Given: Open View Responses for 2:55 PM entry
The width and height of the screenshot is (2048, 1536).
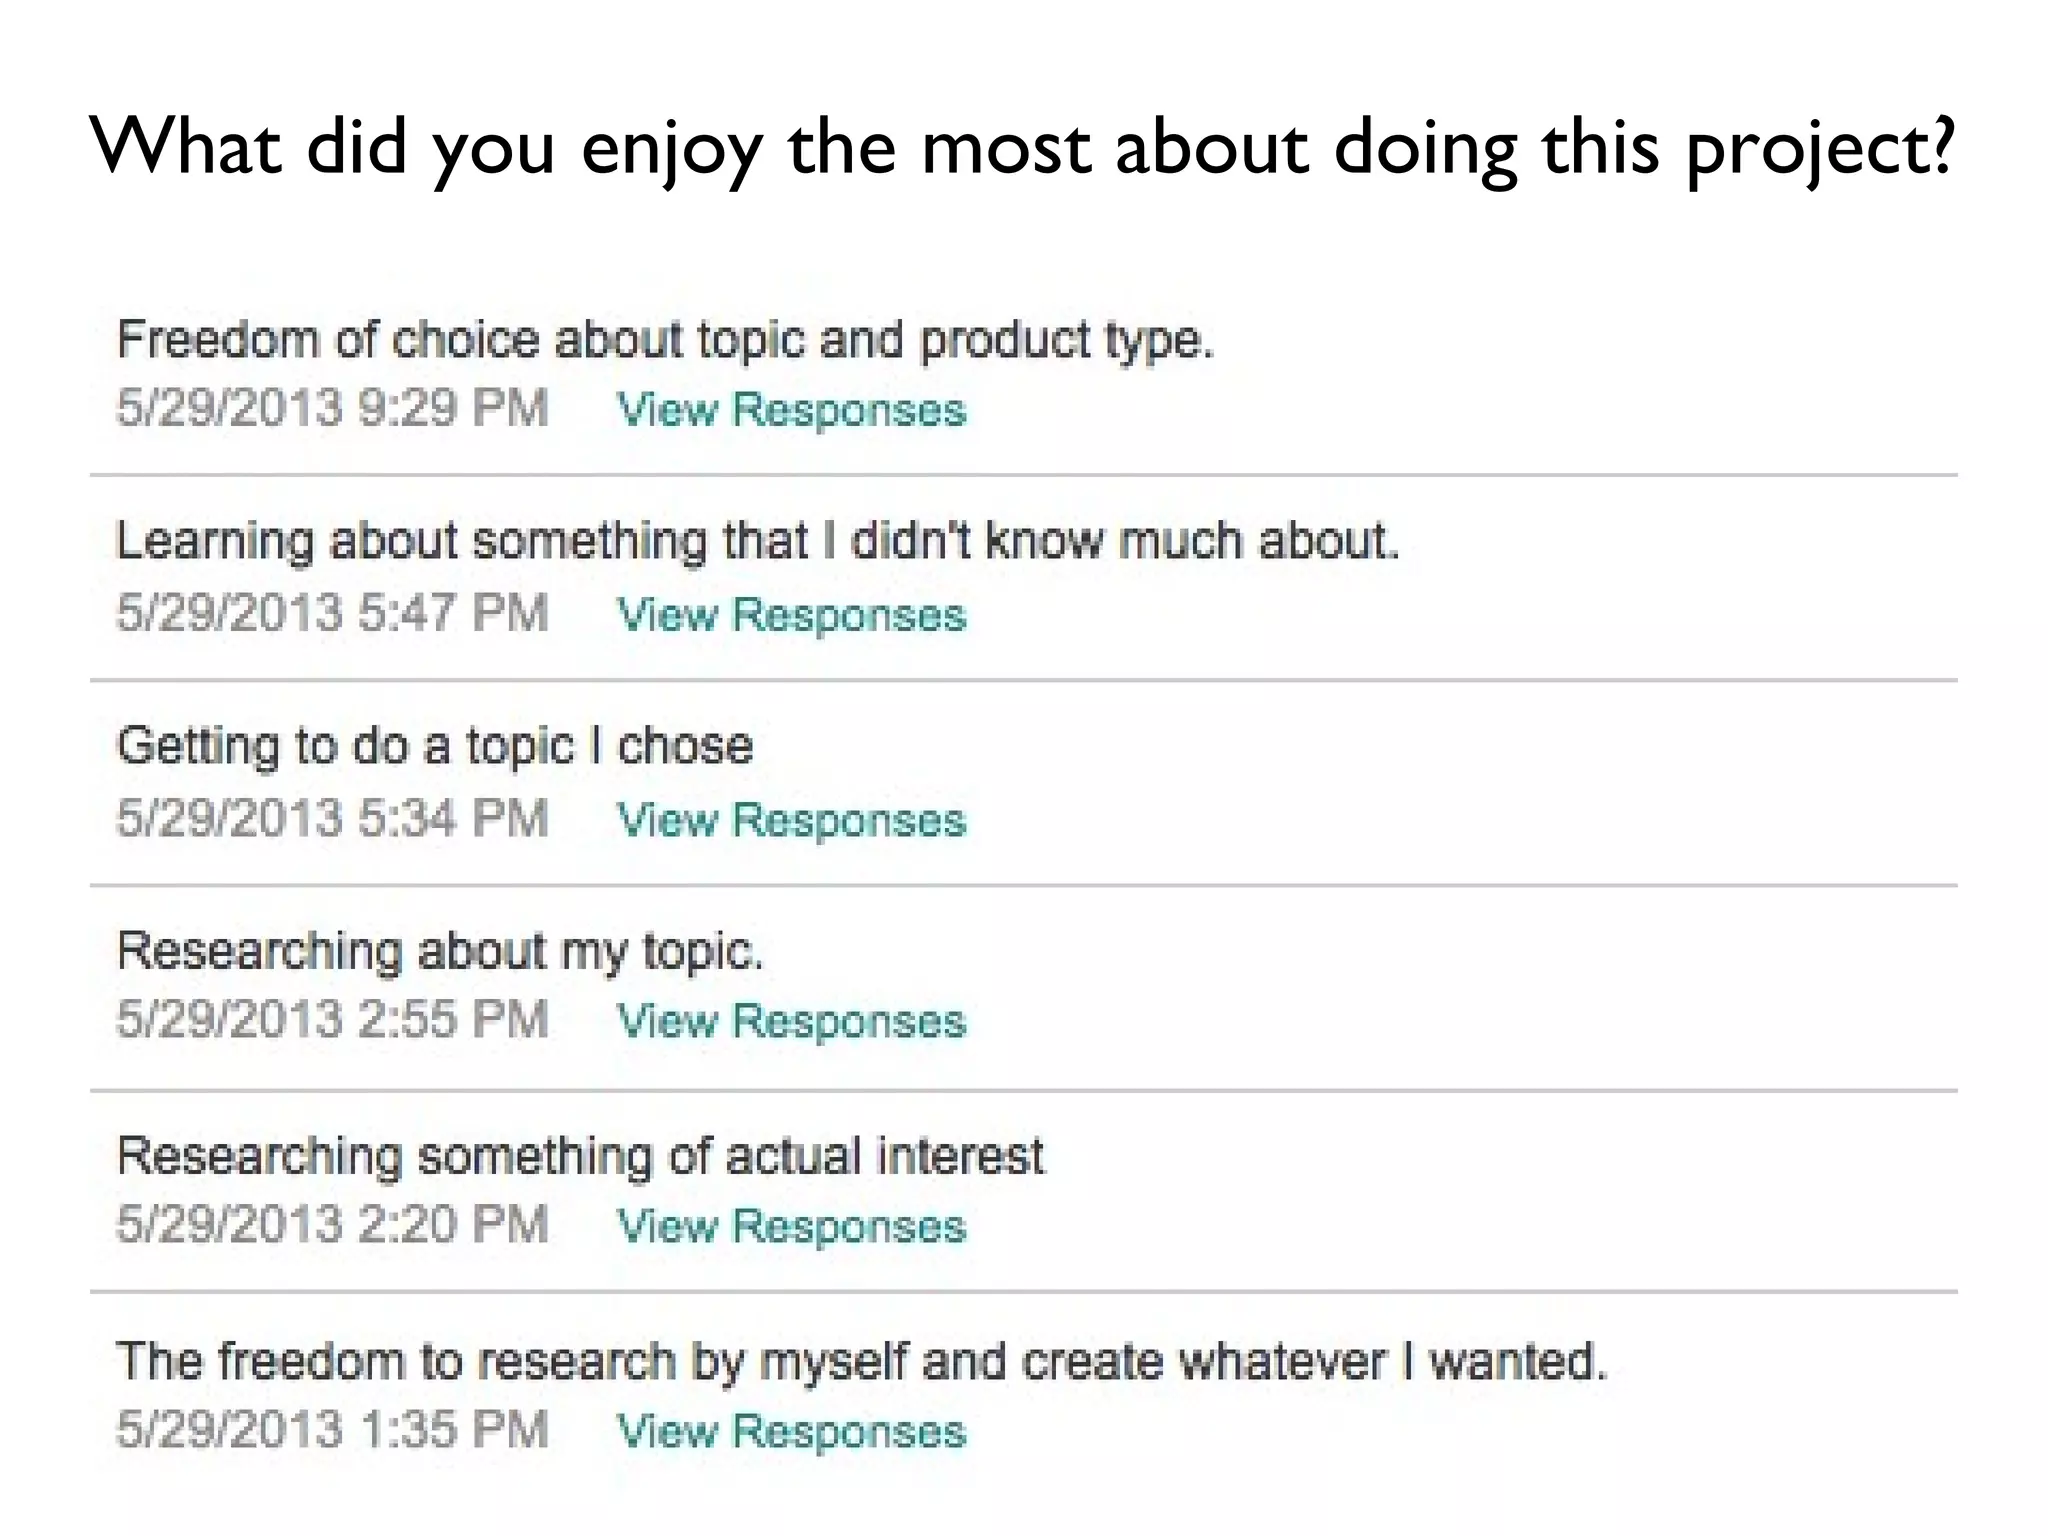Looking at the screenshot, I should (x=791, y=1022).
